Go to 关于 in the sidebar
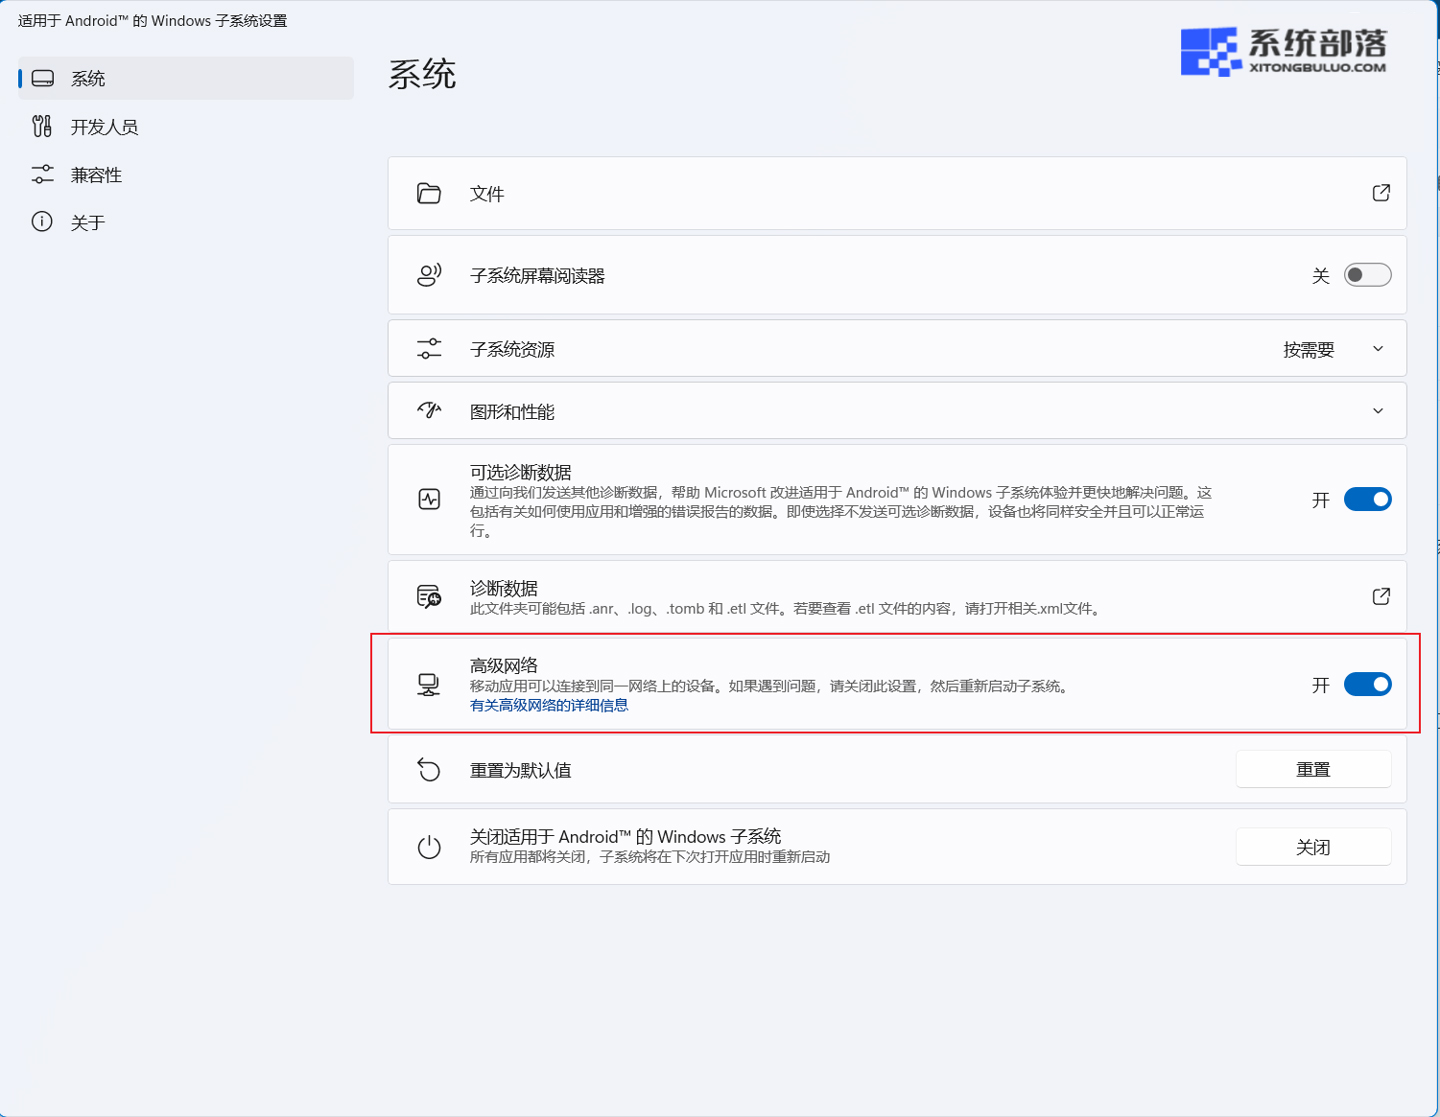1440x1117 pixels. [x=88, y=223]
